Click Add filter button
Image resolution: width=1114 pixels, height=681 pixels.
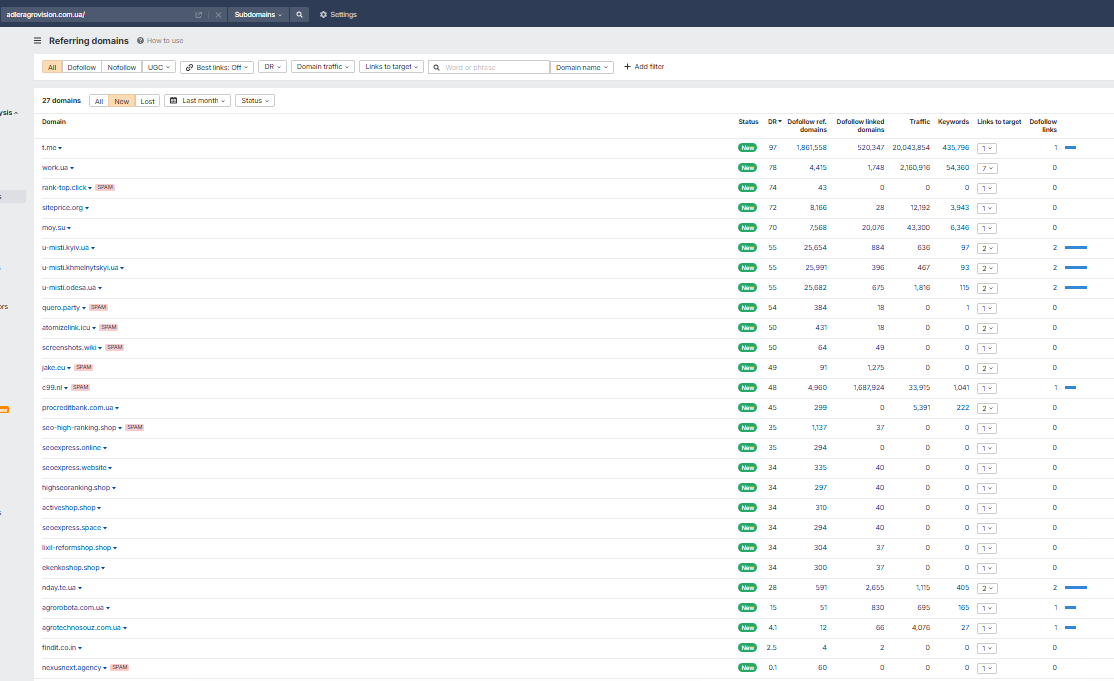644,67
